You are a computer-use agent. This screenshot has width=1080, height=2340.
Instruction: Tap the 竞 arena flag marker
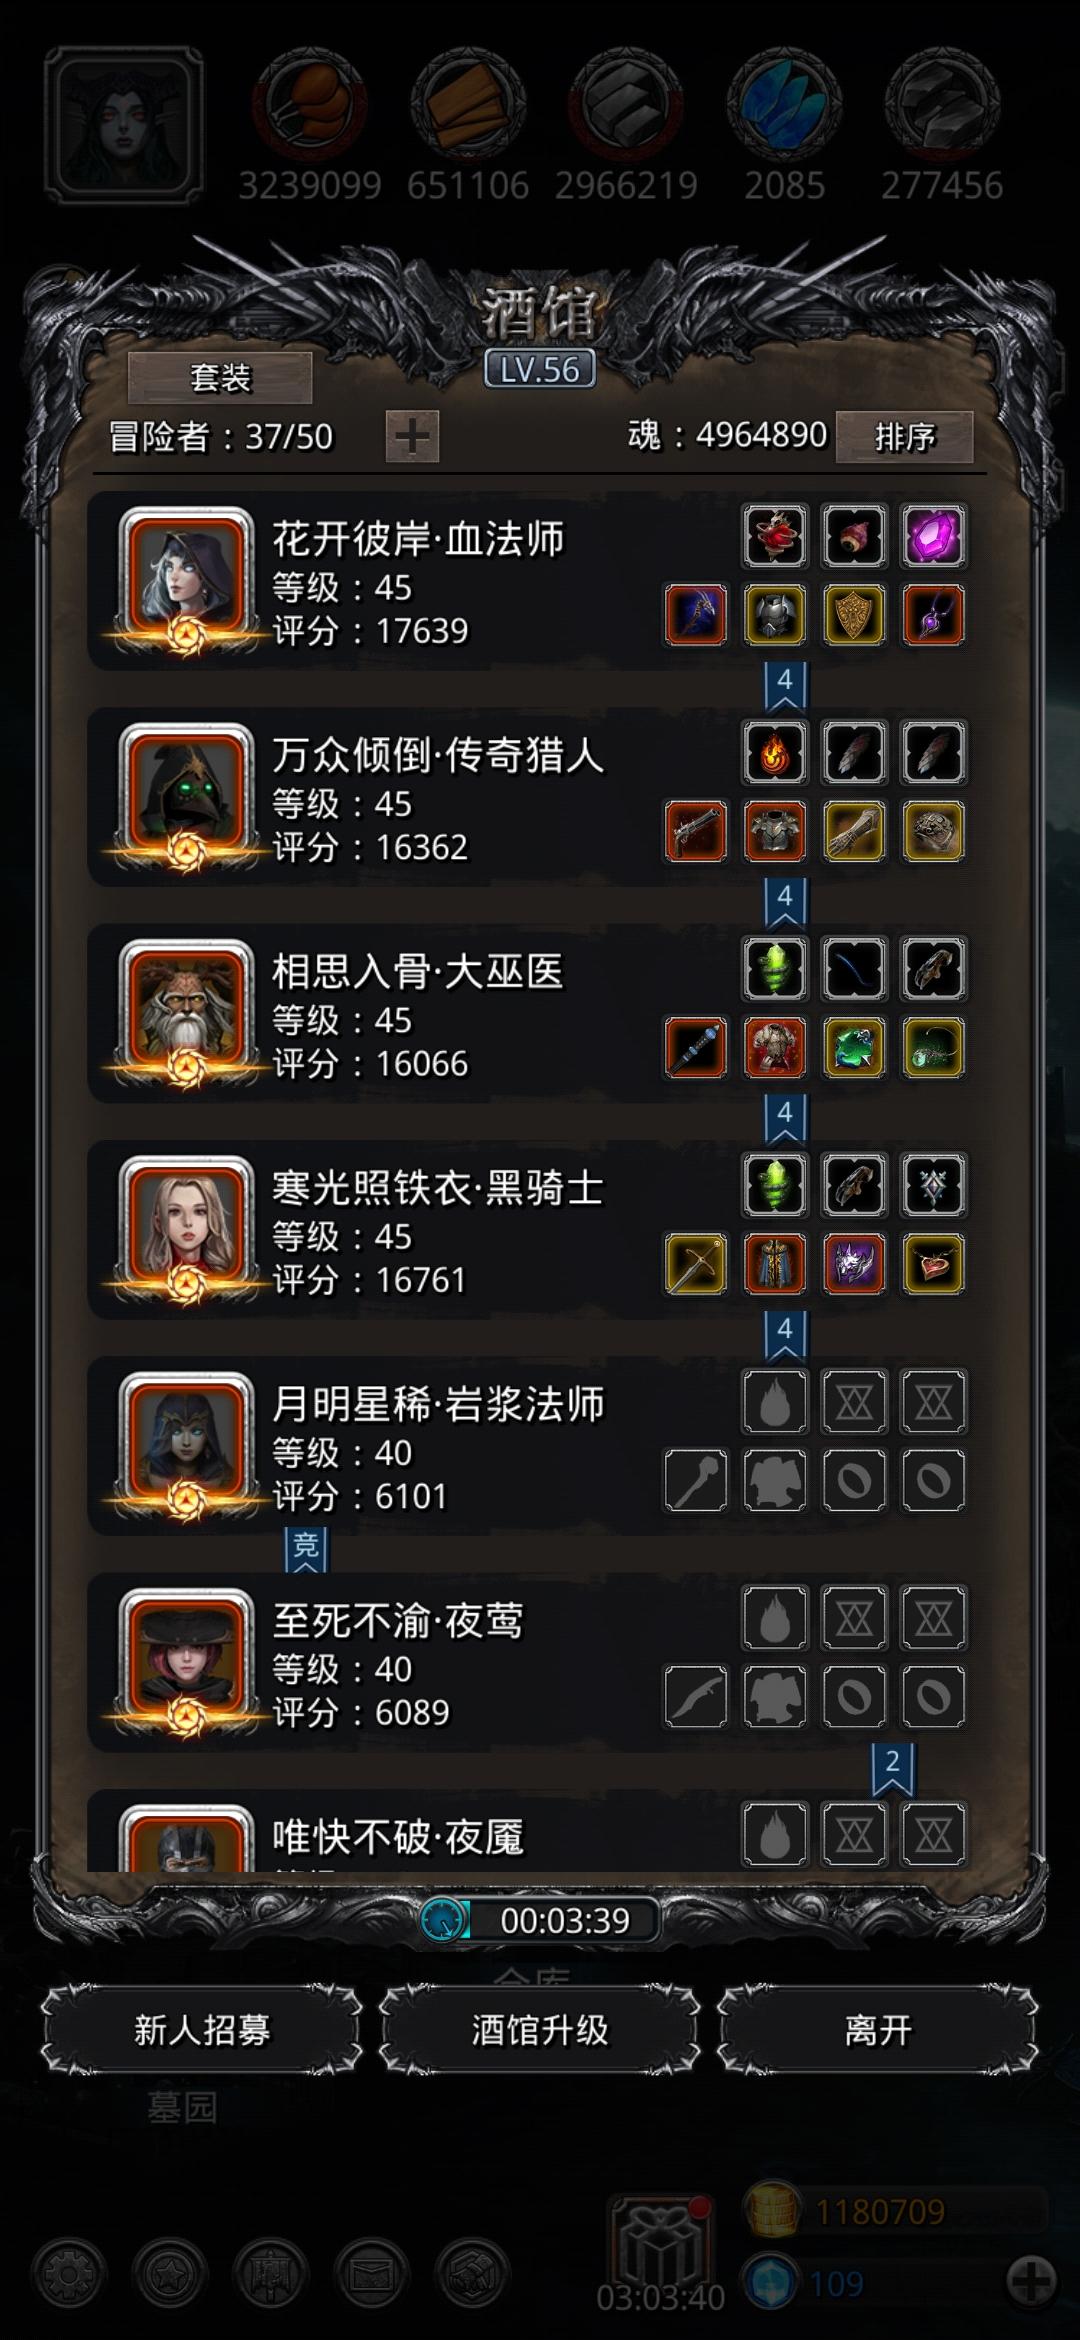coord(306,1550)
